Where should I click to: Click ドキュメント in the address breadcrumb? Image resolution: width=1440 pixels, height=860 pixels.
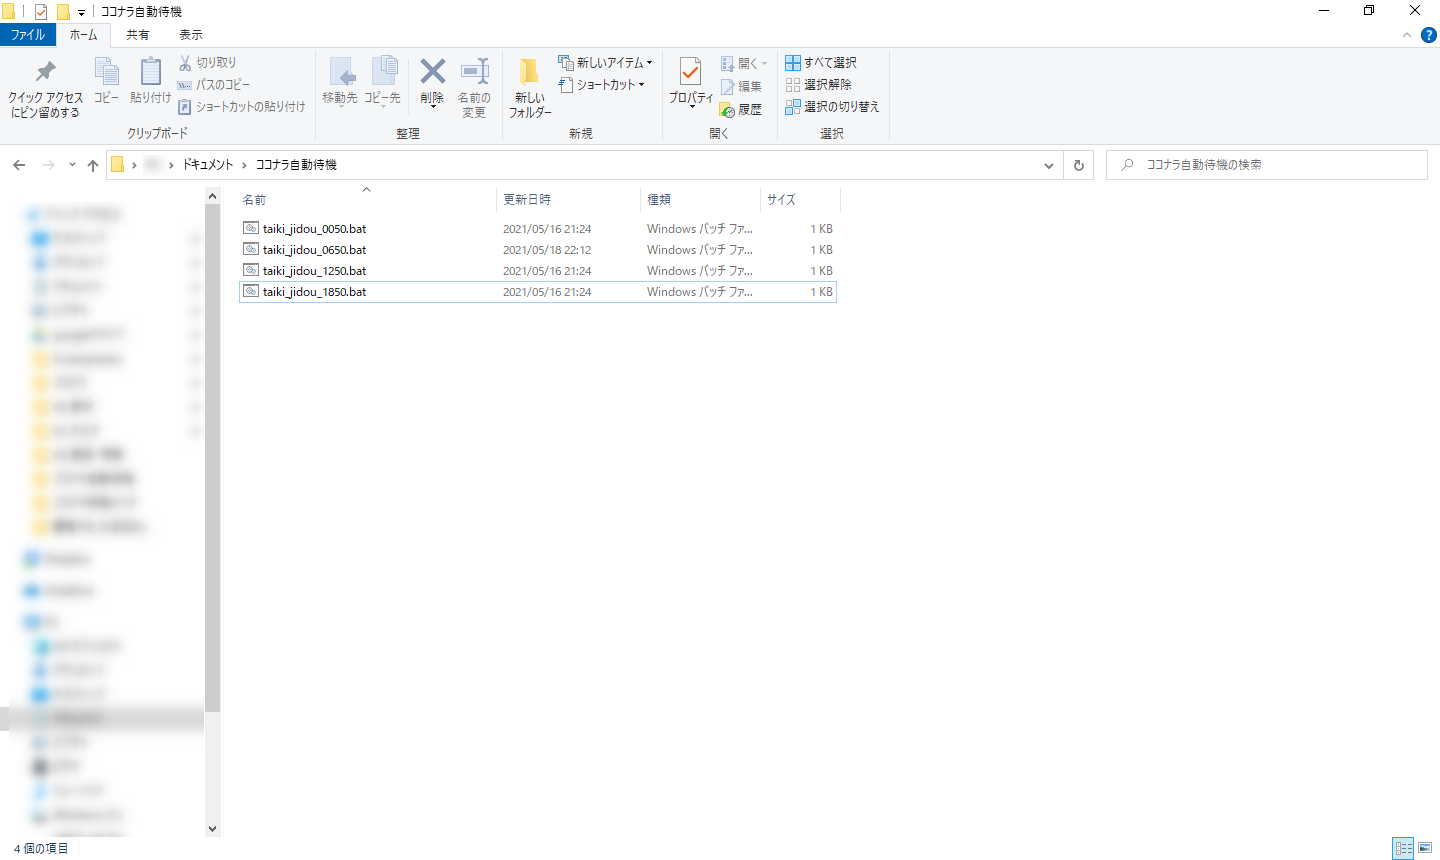[x=207, y=164]
